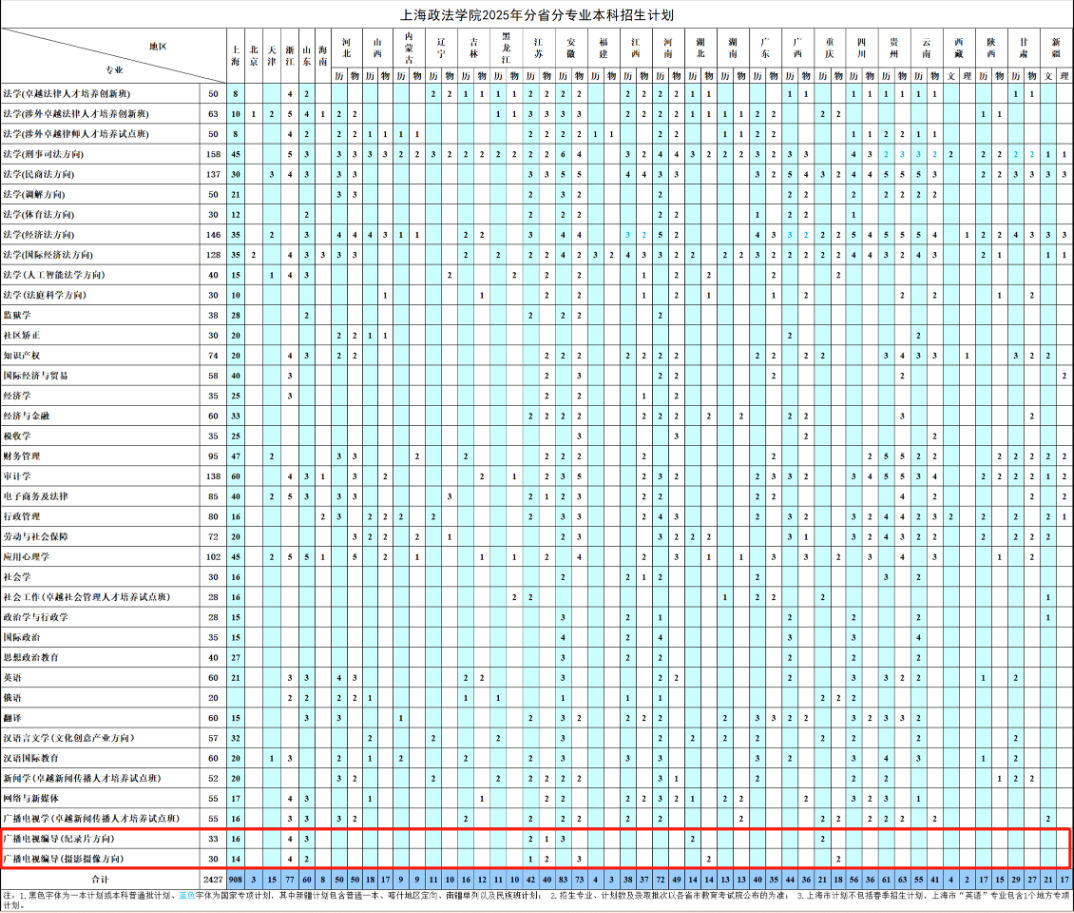
Task: Select the 政治学与行政学 row label
Action: pos(36,617)
